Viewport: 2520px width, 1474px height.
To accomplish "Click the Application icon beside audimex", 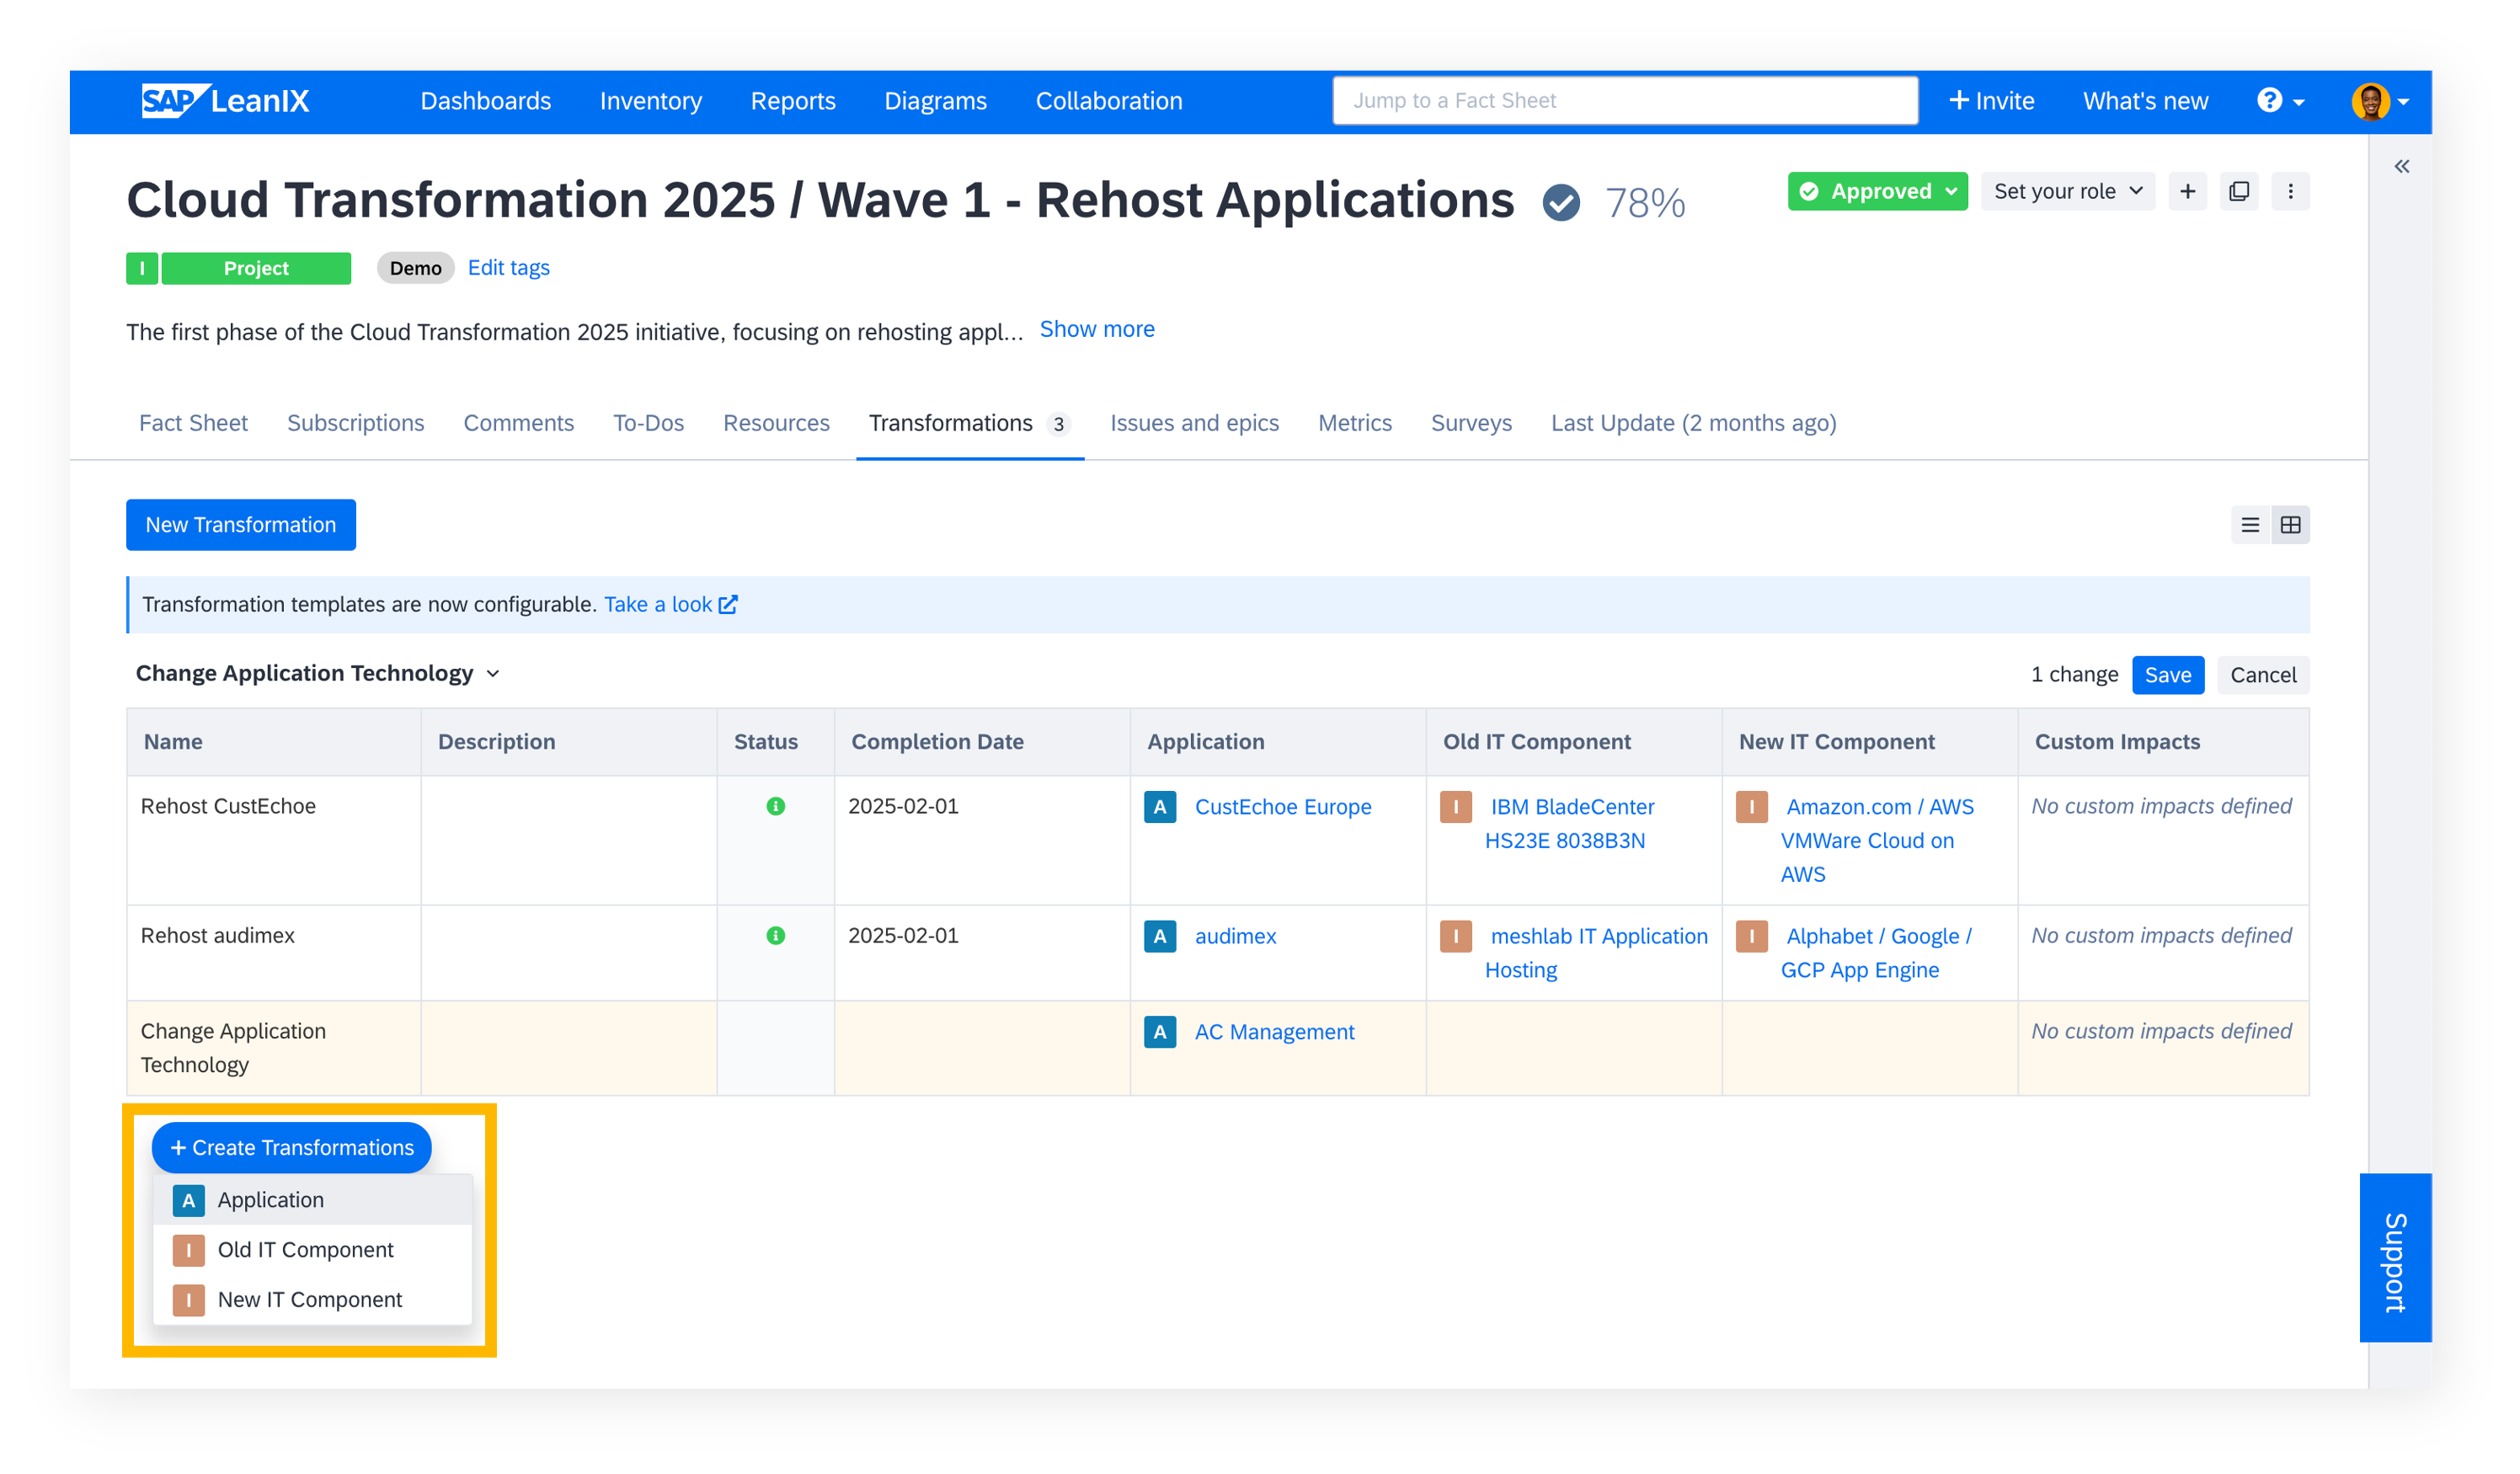I will pyautogui.click(x=1160, y=936).
